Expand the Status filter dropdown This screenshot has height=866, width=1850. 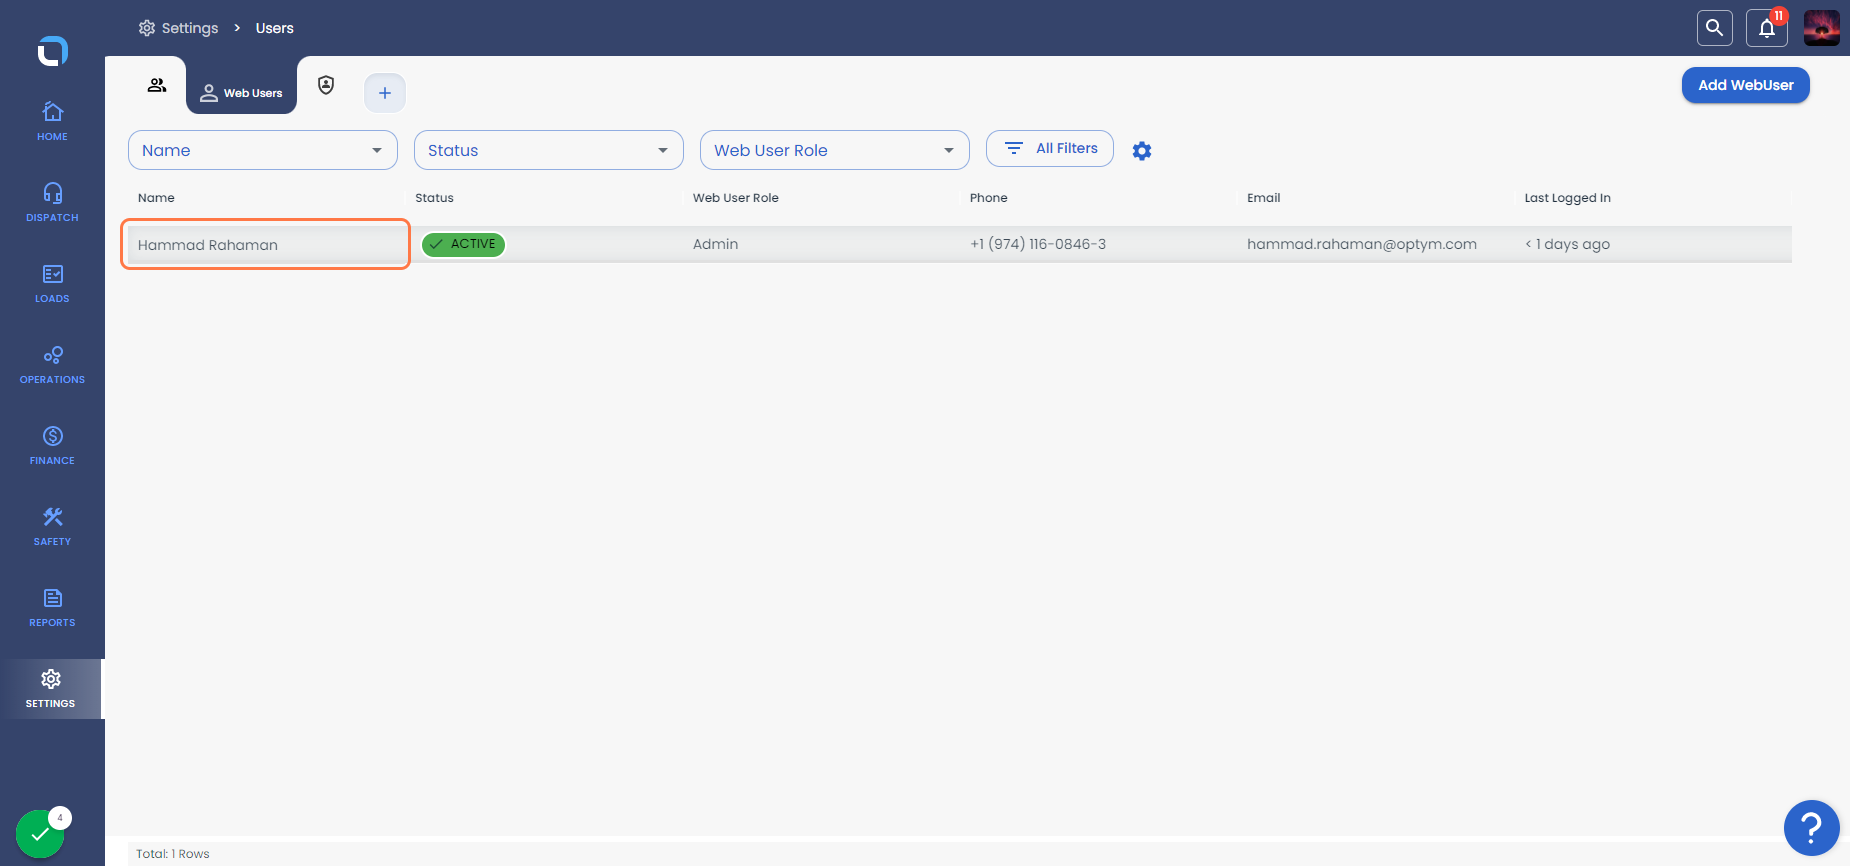coord(549,150)
